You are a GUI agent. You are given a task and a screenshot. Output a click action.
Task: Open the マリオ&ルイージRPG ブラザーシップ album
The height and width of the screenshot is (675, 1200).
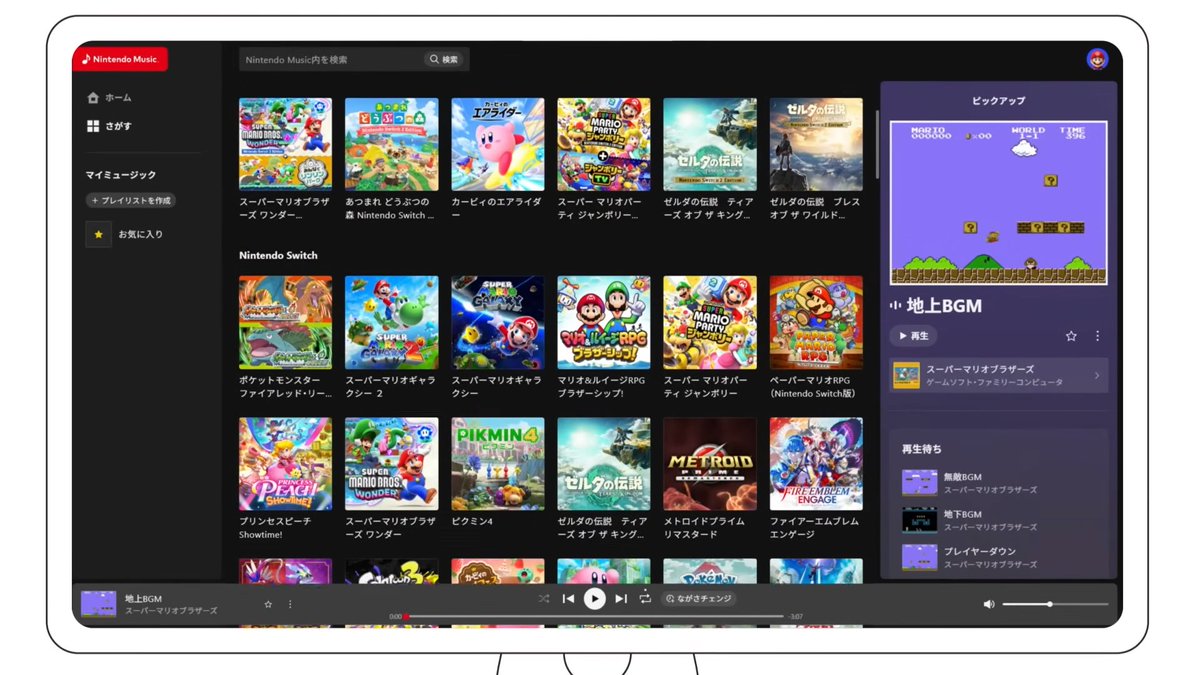coord(604,338)
